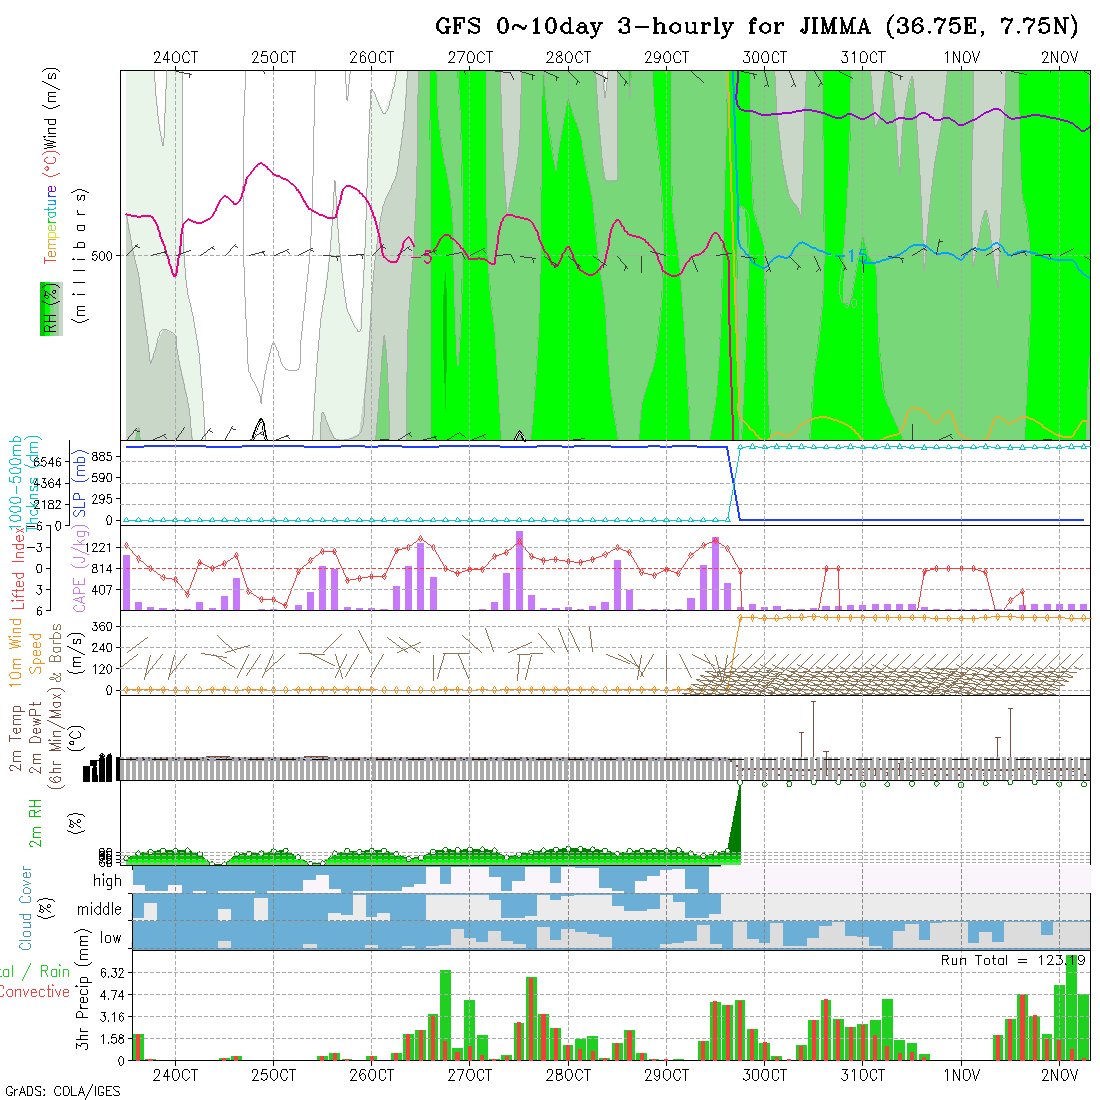Select the 27OCT label on the top axis
This screenshot has height=1100, width=1100.
[x=470, y=58]
